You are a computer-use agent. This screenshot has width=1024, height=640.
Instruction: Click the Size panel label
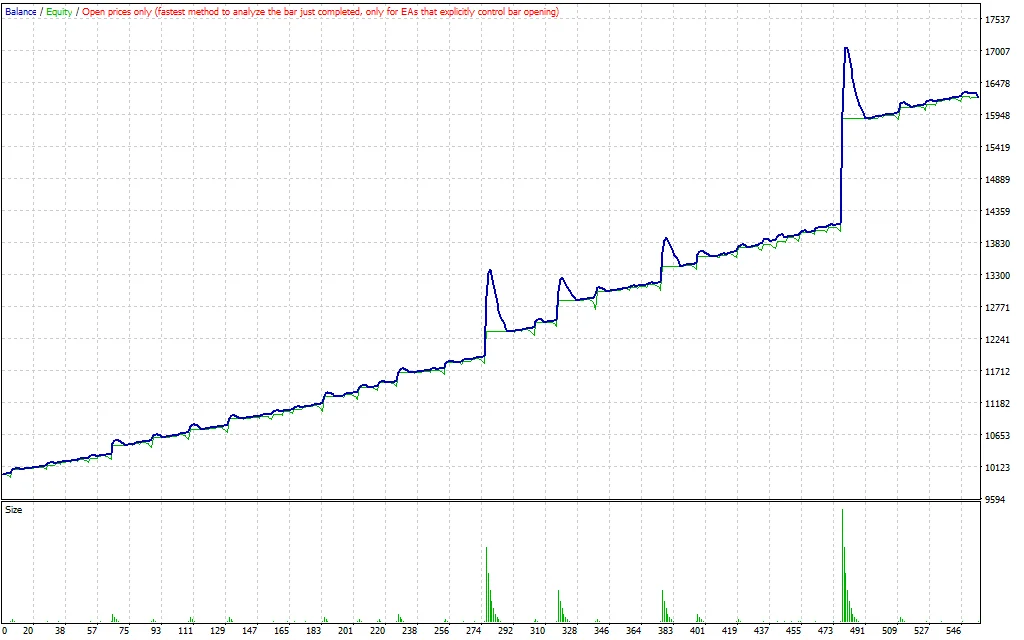tap(14, 511)
